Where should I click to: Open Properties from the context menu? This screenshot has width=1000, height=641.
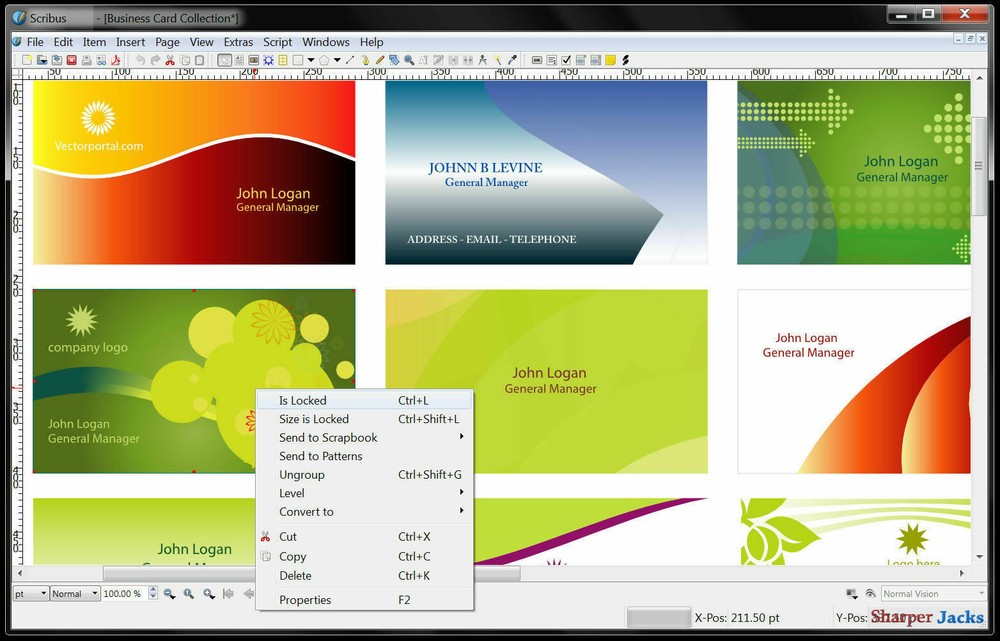(305, 599)
